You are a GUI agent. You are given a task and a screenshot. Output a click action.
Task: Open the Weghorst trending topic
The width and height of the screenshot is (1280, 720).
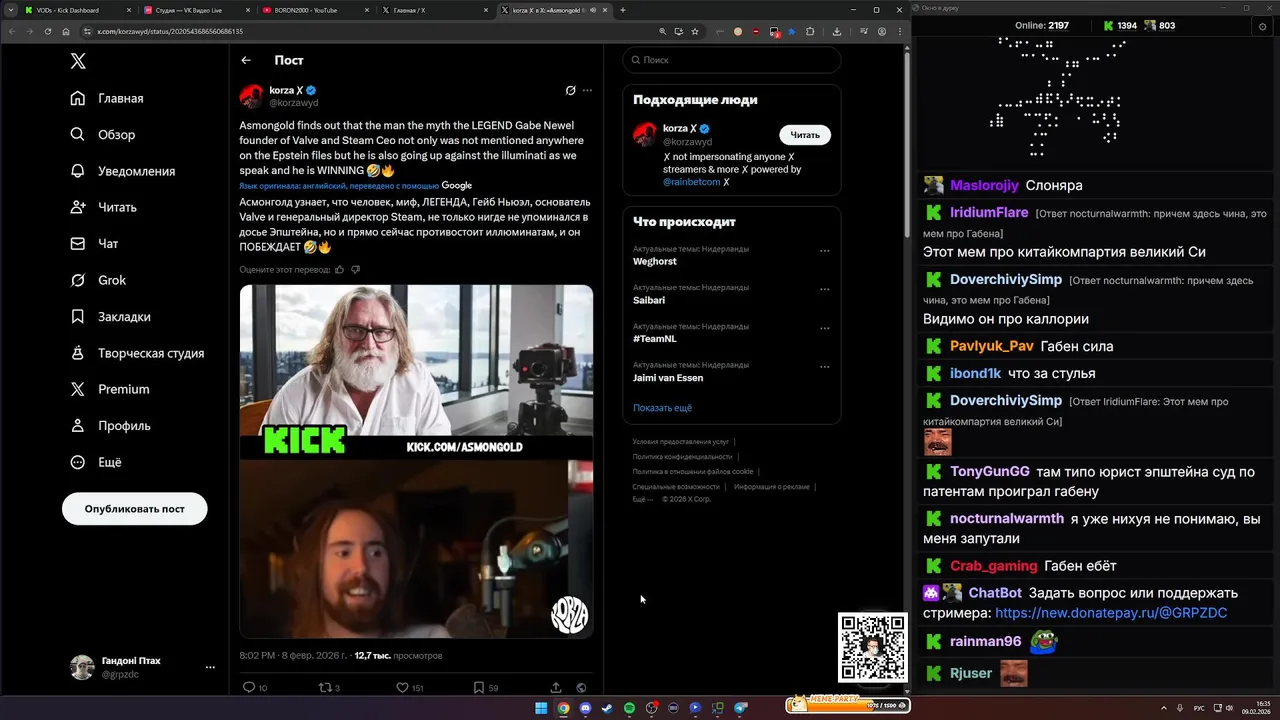[x=655, y=261]
